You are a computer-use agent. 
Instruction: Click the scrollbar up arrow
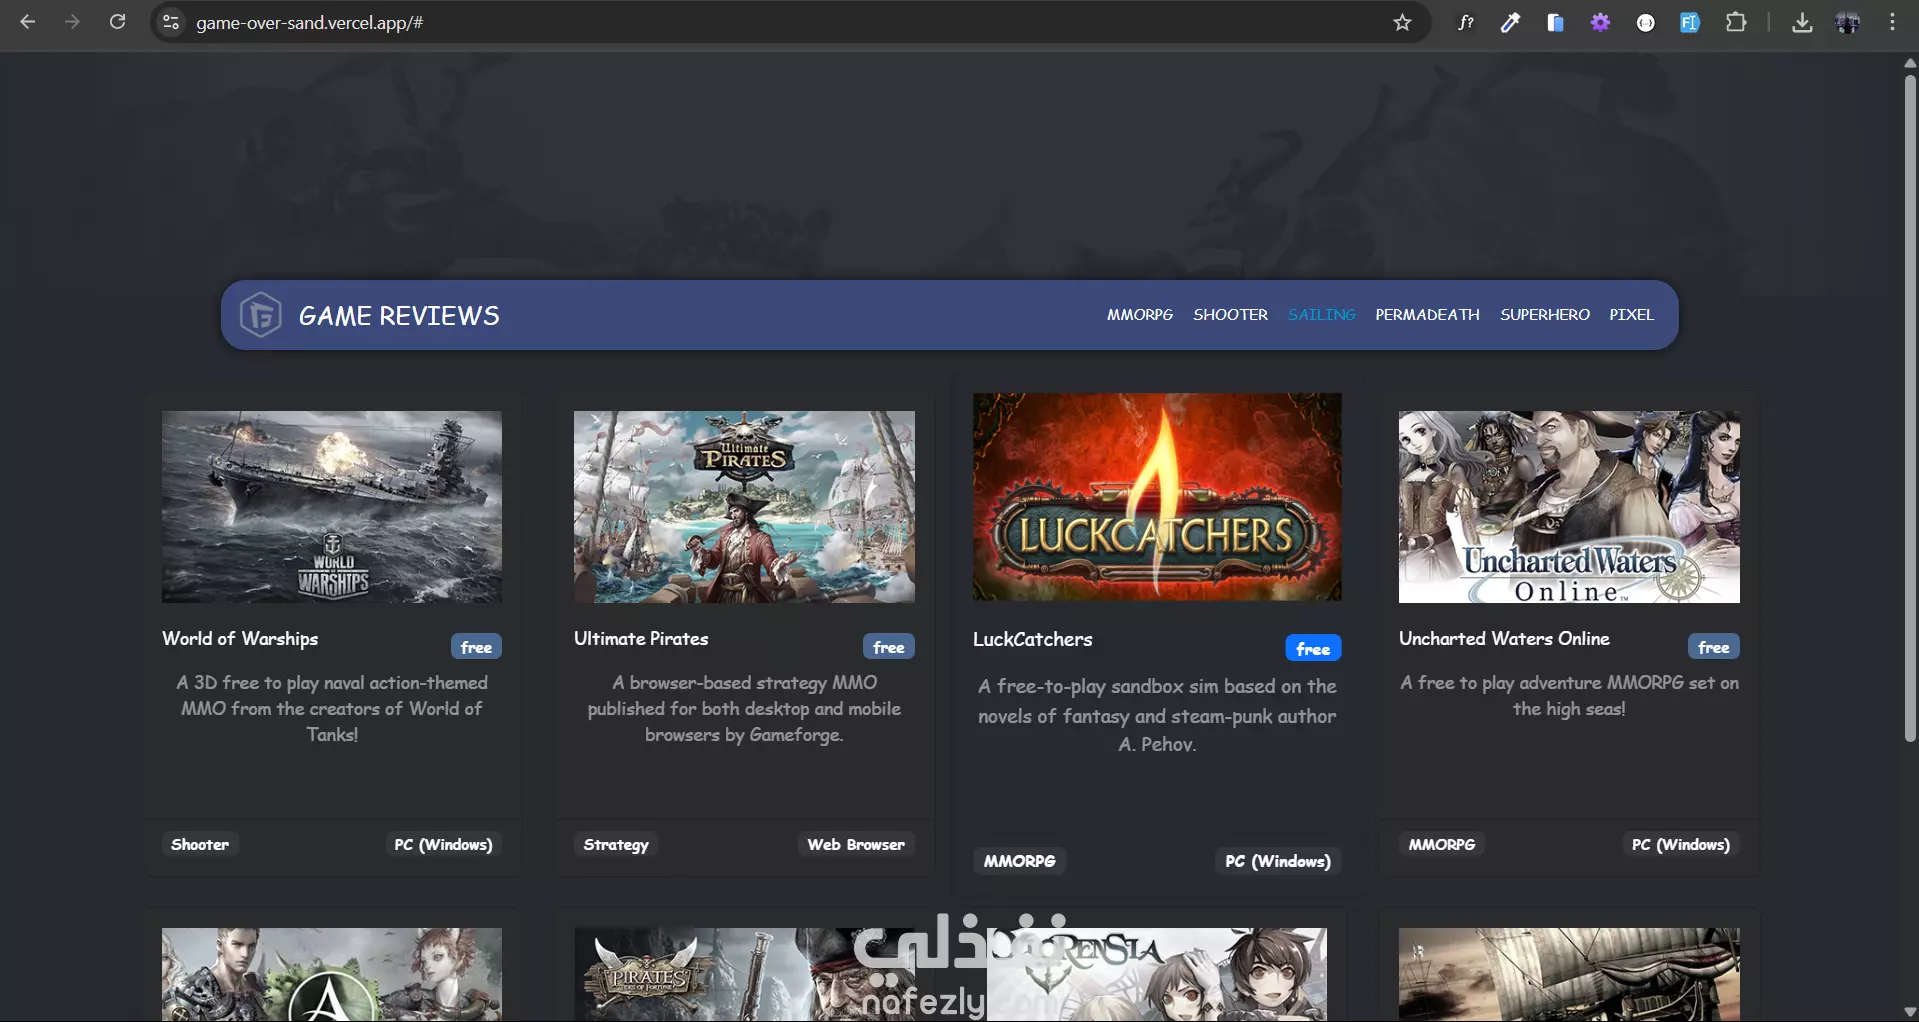point(1910,62)
